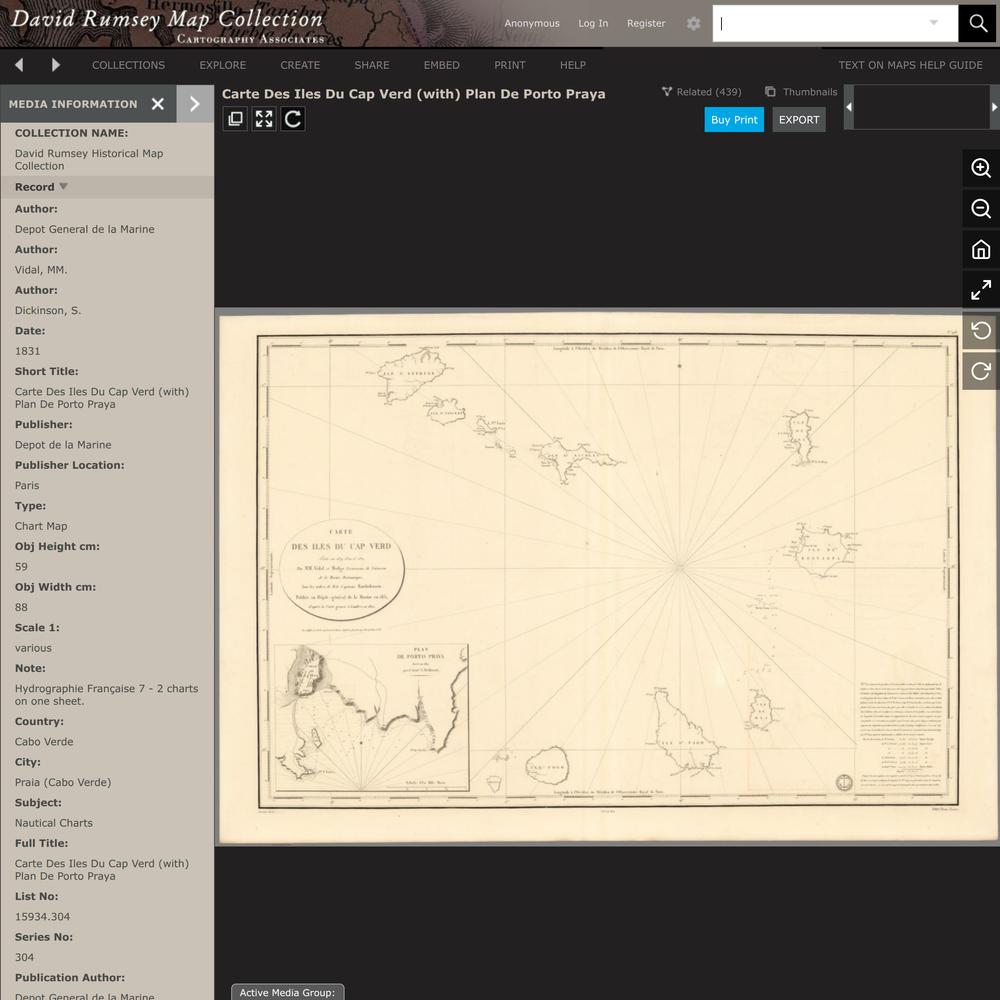Click the Export button

(x=799, y=120)
